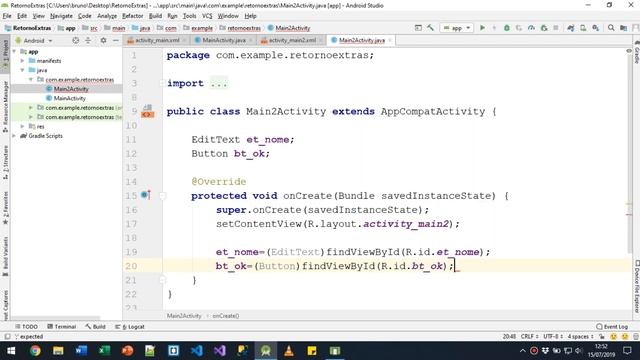Screen dimensions: 640x360
Task: Expand the manifests folder
Action: click(x=22, y=60)
